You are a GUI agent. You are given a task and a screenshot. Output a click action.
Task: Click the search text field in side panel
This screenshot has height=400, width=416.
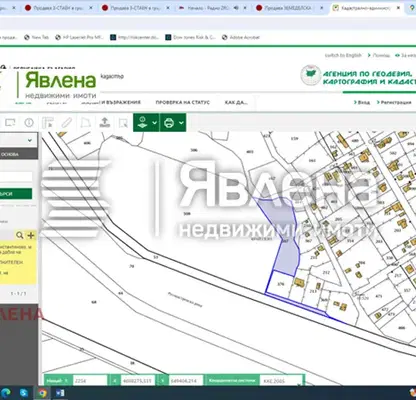16,177
